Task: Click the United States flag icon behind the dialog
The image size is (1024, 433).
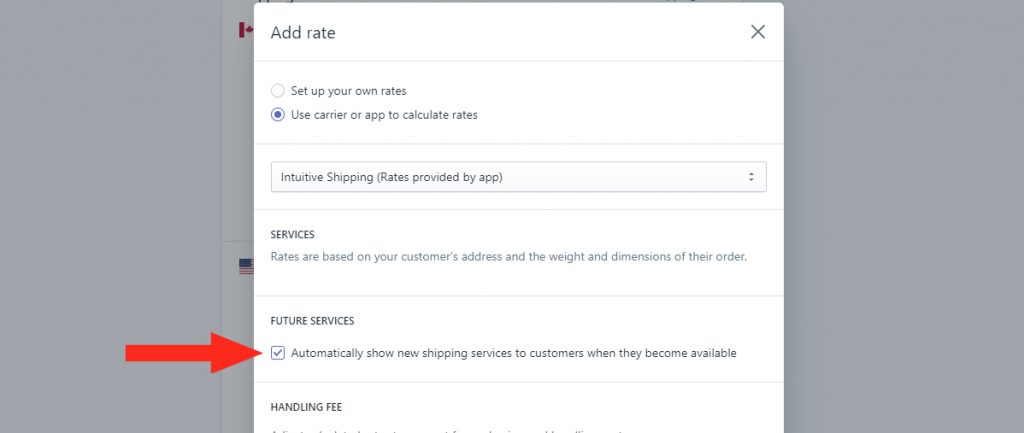Action: point(246,266)
